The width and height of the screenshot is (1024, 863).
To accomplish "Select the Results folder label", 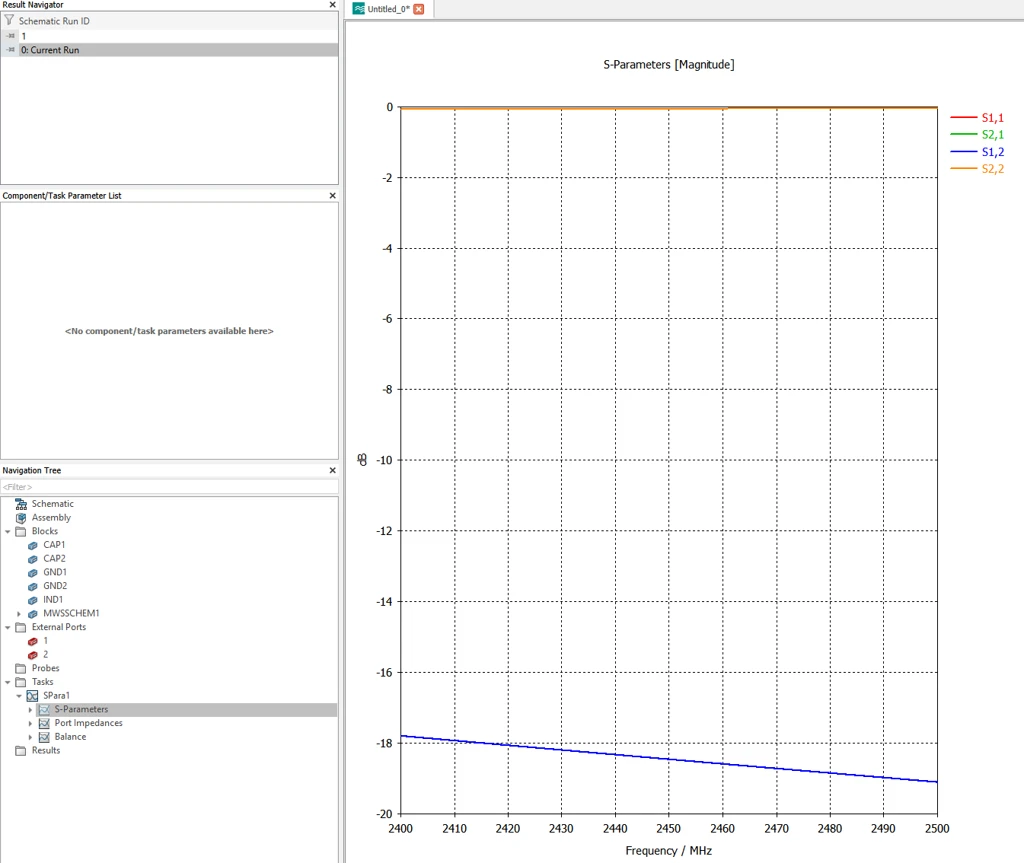I will pos(46,751).
